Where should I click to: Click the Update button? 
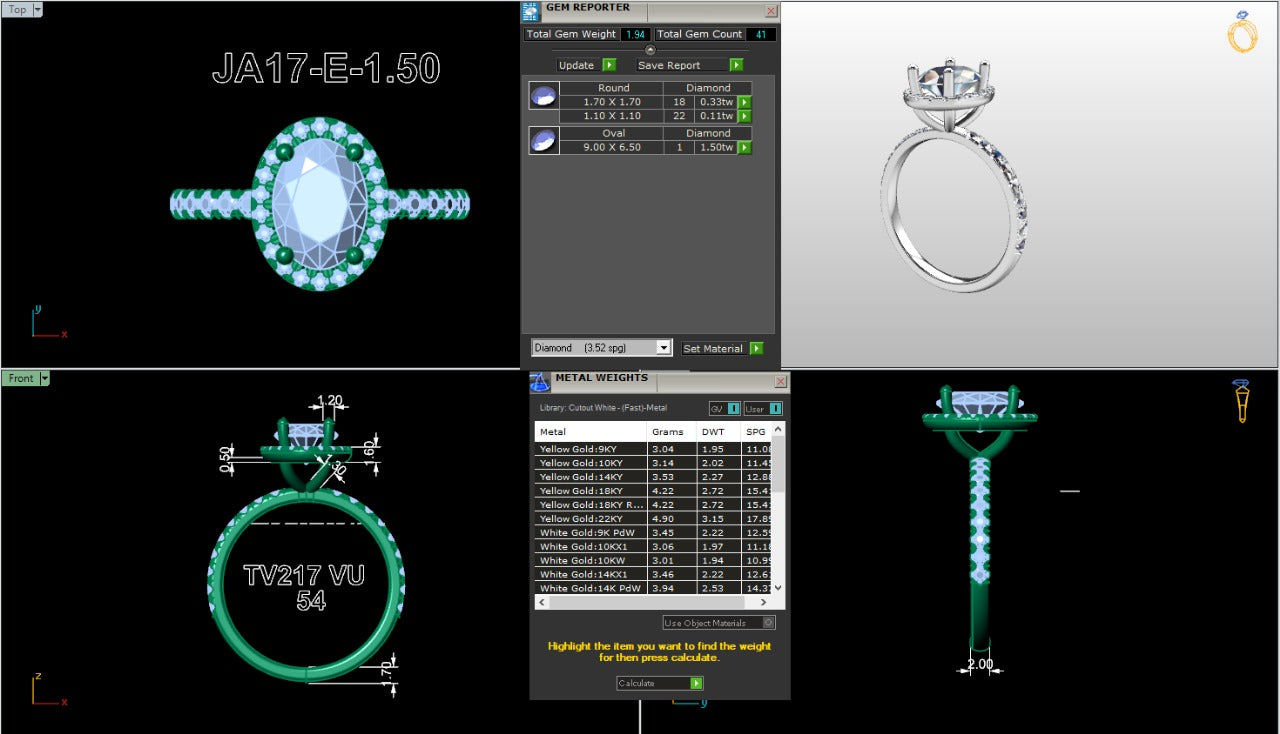(x=586, y=65)
